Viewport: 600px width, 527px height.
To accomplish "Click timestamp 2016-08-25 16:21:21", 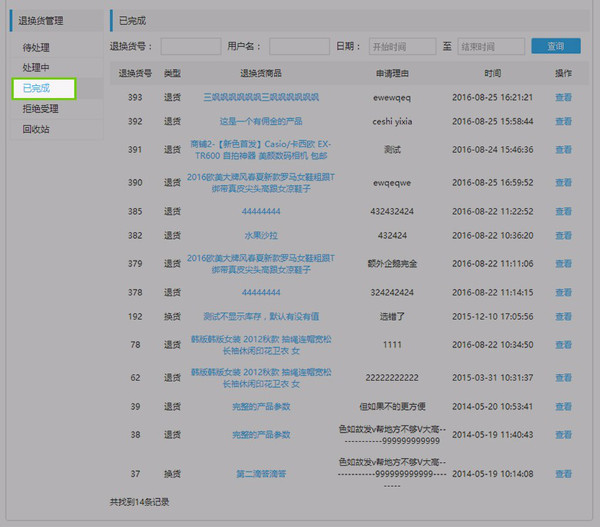I will [x=492, y=97].
